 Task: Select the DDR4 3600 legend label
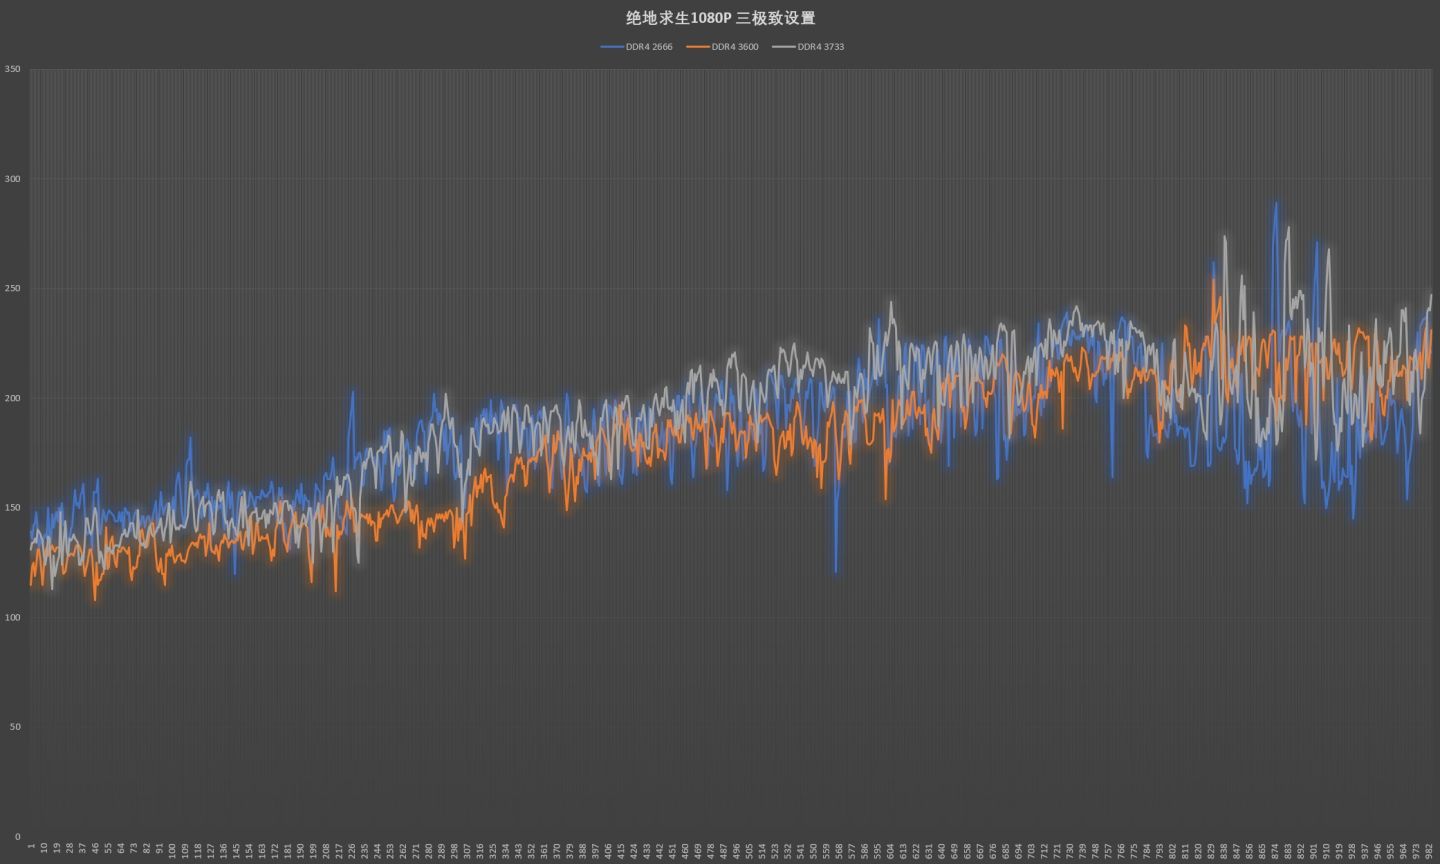[x=735, y=47]
